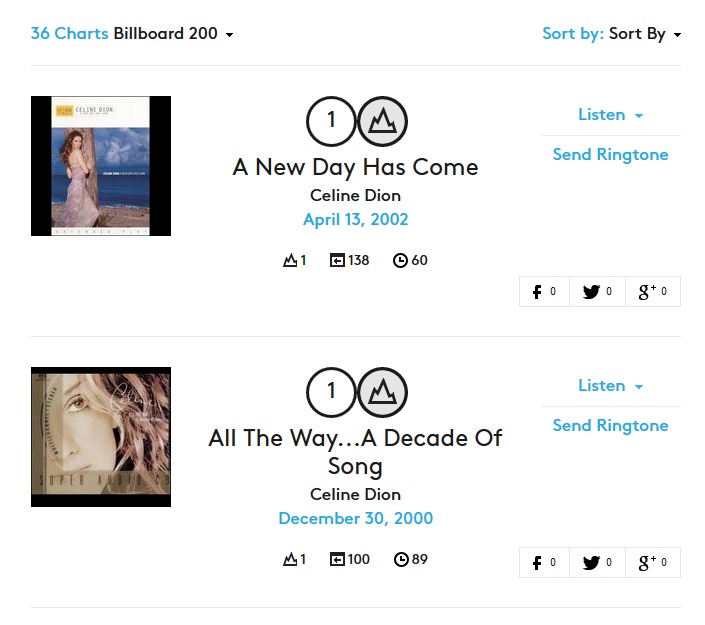
Task: Click the peak crown badge beside A New Day Has Come rank
Action: coord(382,122)
